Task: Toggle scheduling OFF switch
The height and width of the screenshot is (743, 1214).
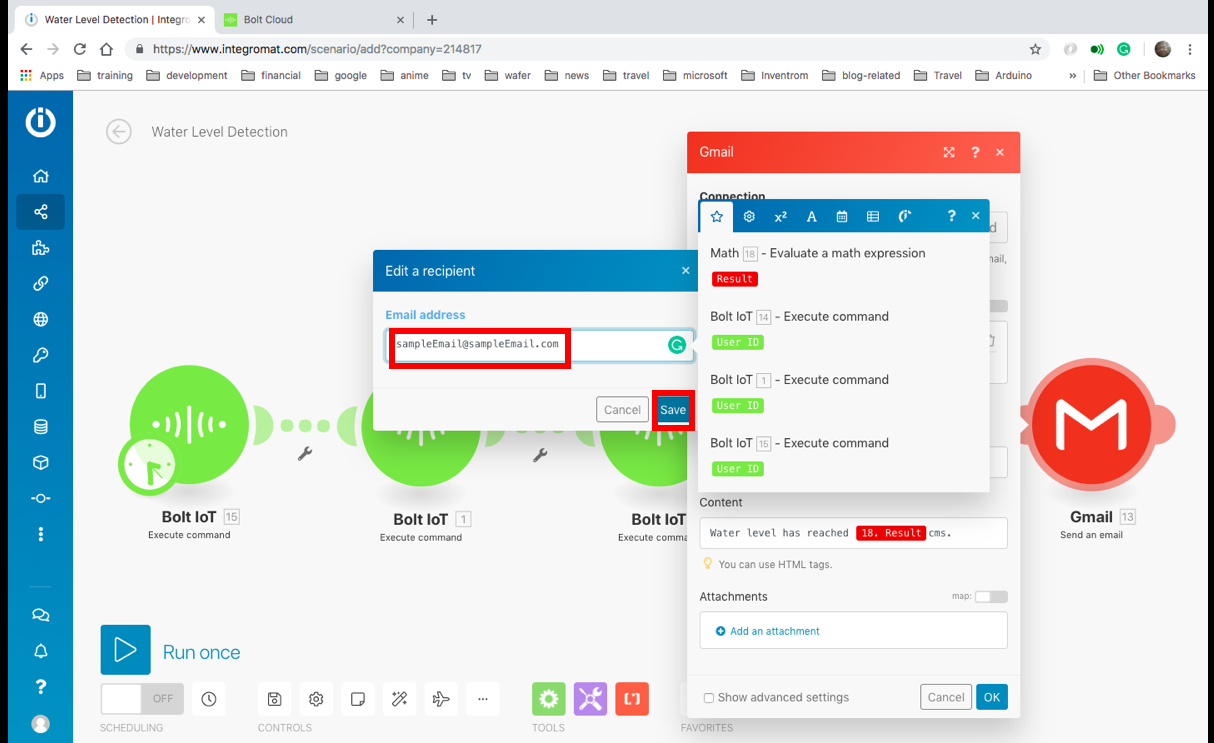Action: tap(142, 699)
